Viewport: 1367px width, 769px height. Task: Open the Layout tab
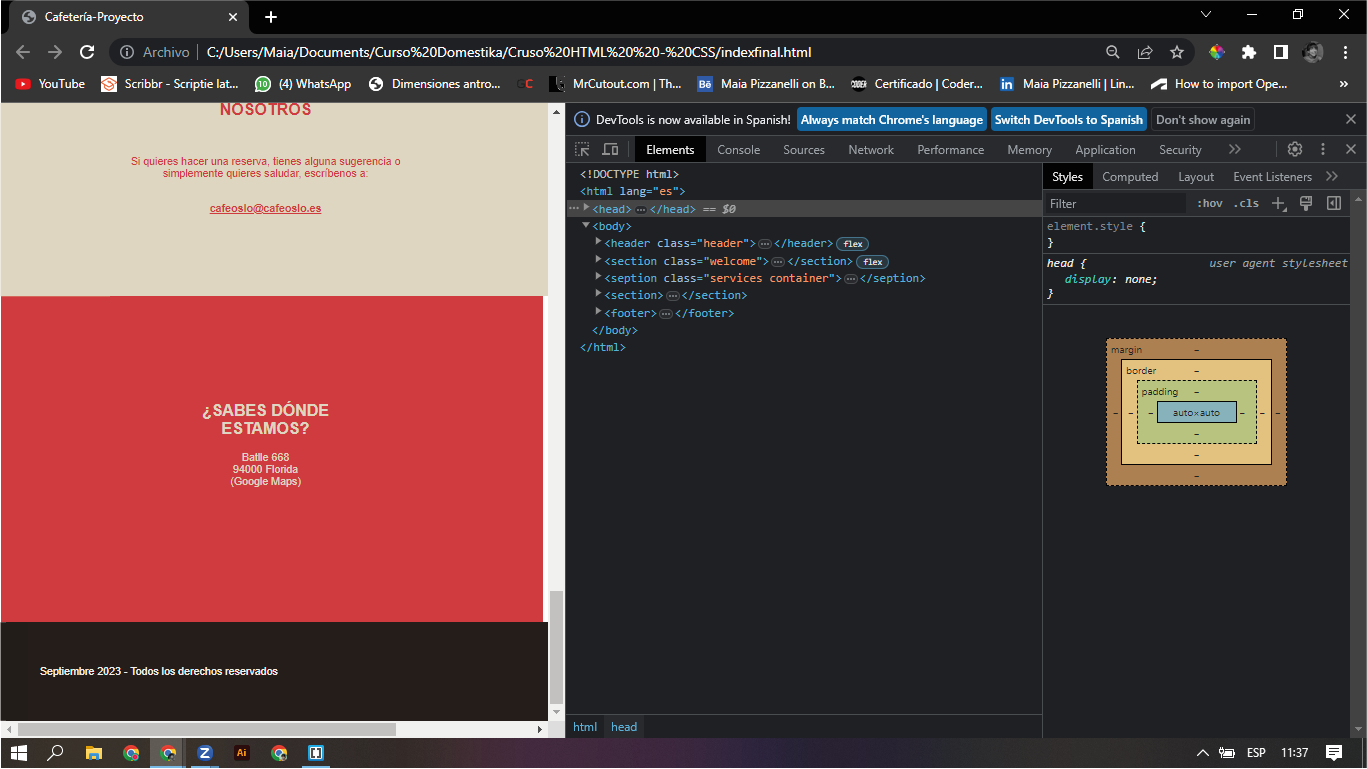coord(1196,177)
